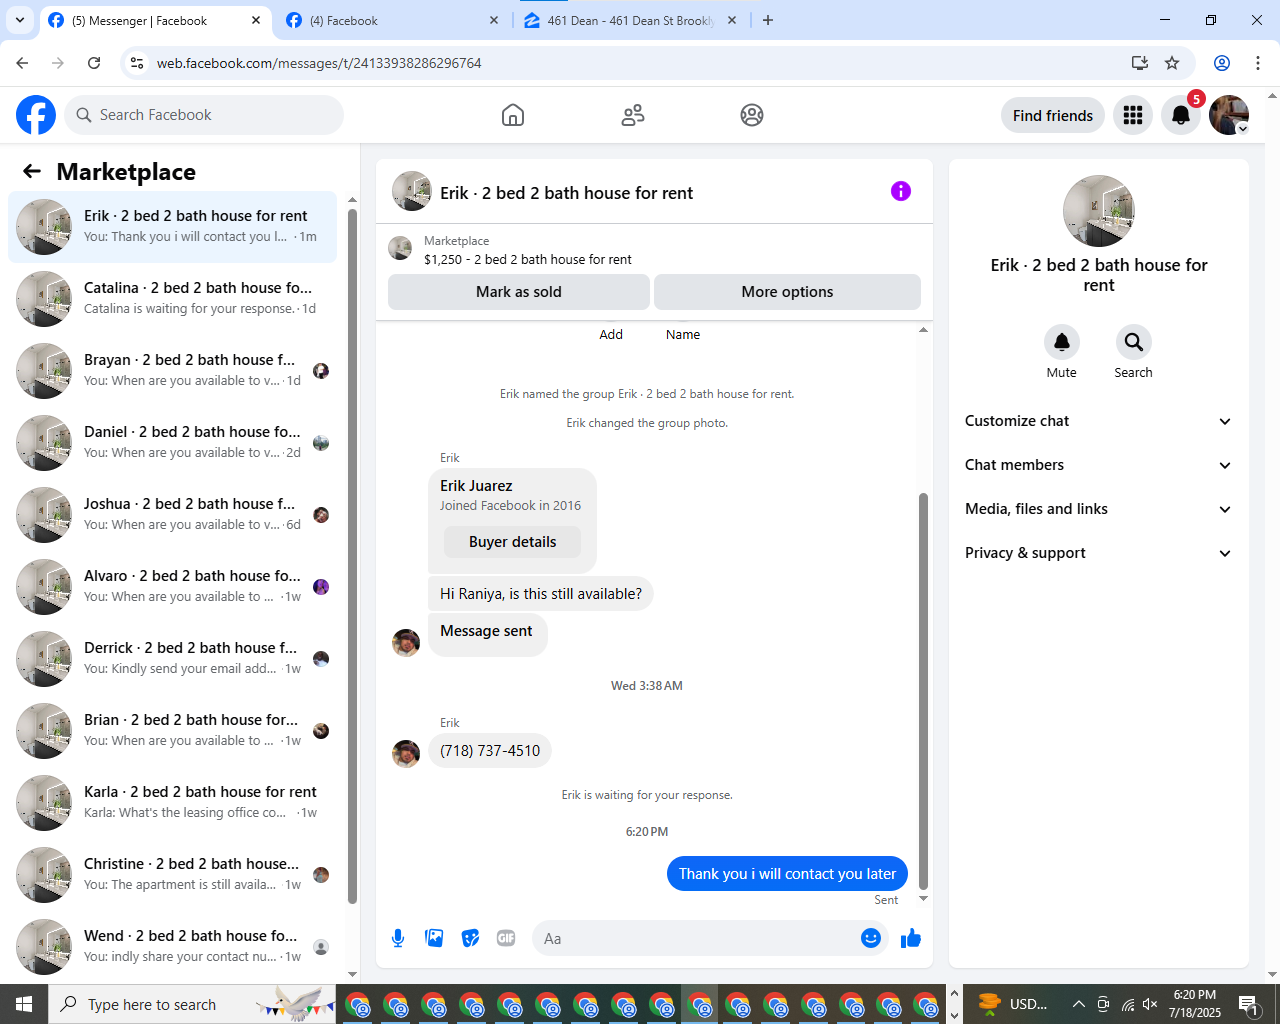Switch to the (4) Facebook tab
The image size is (1280, 1024).
pos(392,20)
